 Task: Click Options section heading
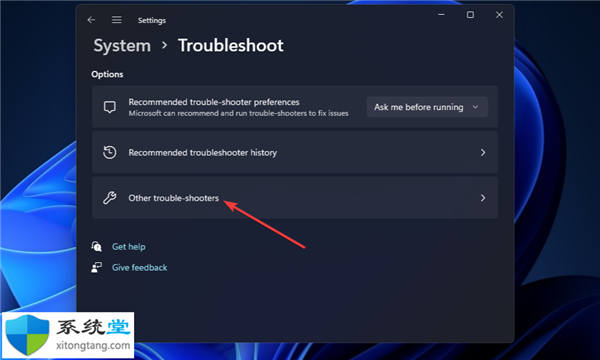pos(107,74)
